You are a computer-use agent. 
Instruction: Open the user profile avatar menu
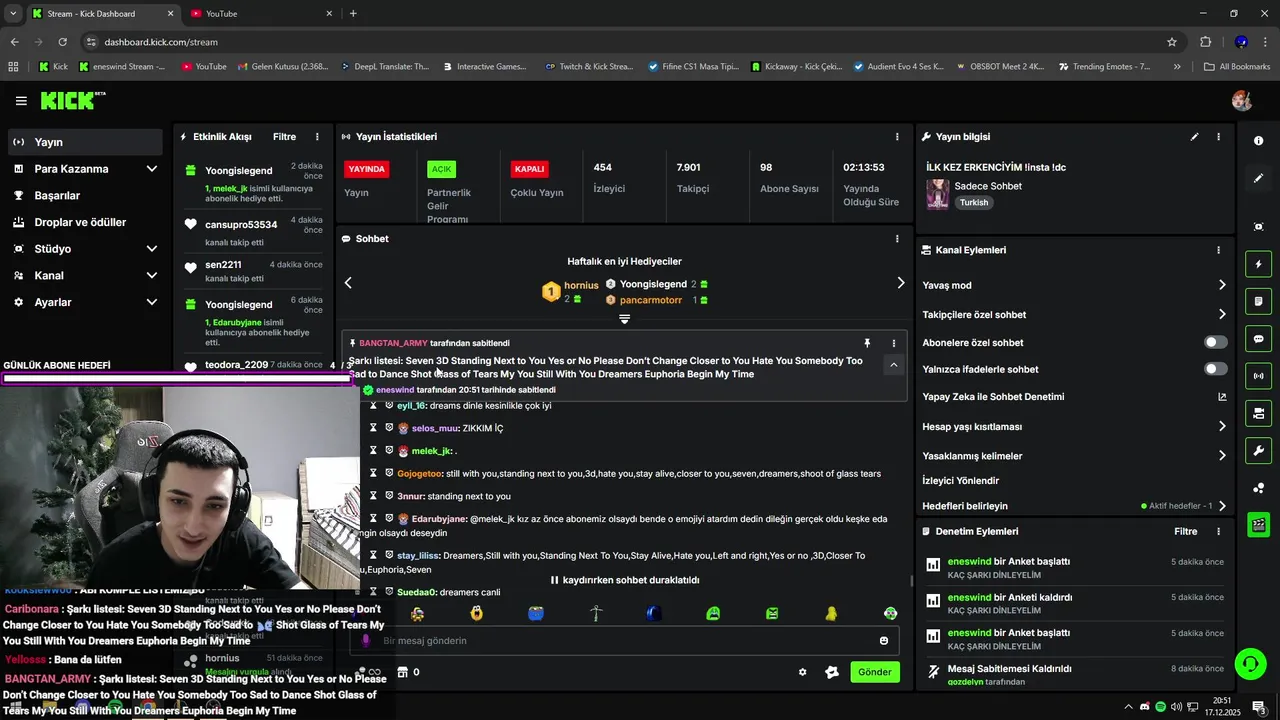[1242, 101]
